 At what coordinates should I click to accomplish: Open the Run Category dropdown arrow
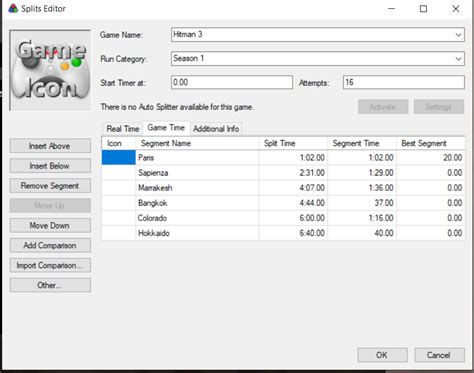pyautogui.click(x=458, y=59)
